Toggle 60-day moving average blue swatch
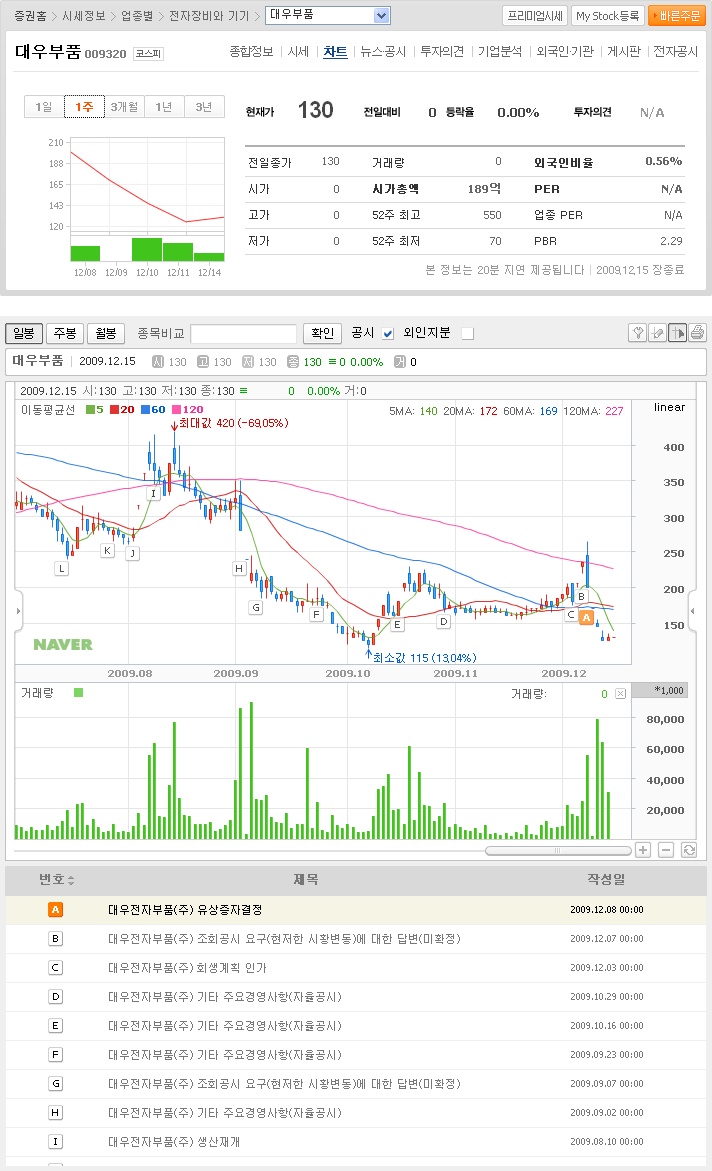 click(145, 409)
